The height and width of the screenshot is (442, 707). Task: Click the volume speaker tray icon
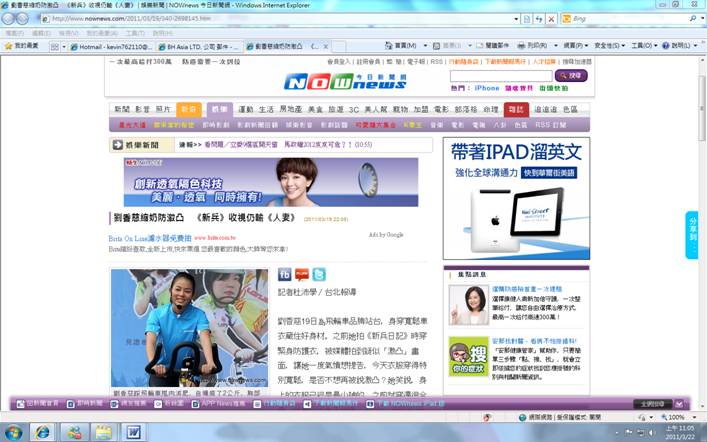pyautogui.click(x=651, y=433)
